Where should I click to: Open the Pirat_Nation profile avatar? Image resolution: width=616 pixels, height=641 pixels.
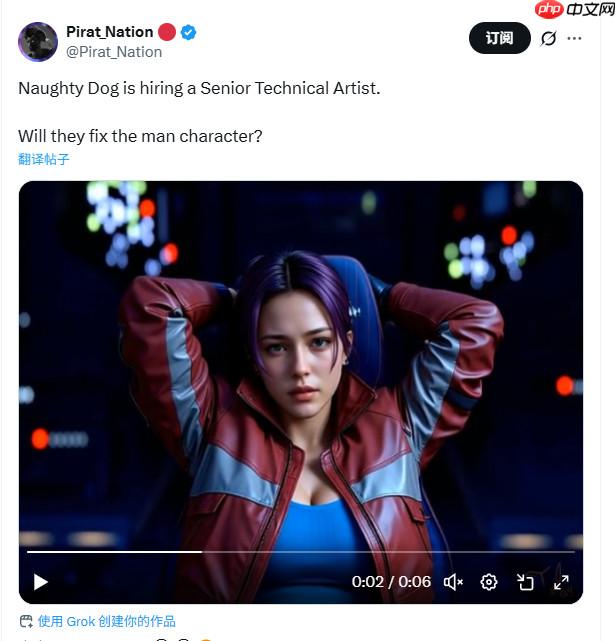coord(38,41)
